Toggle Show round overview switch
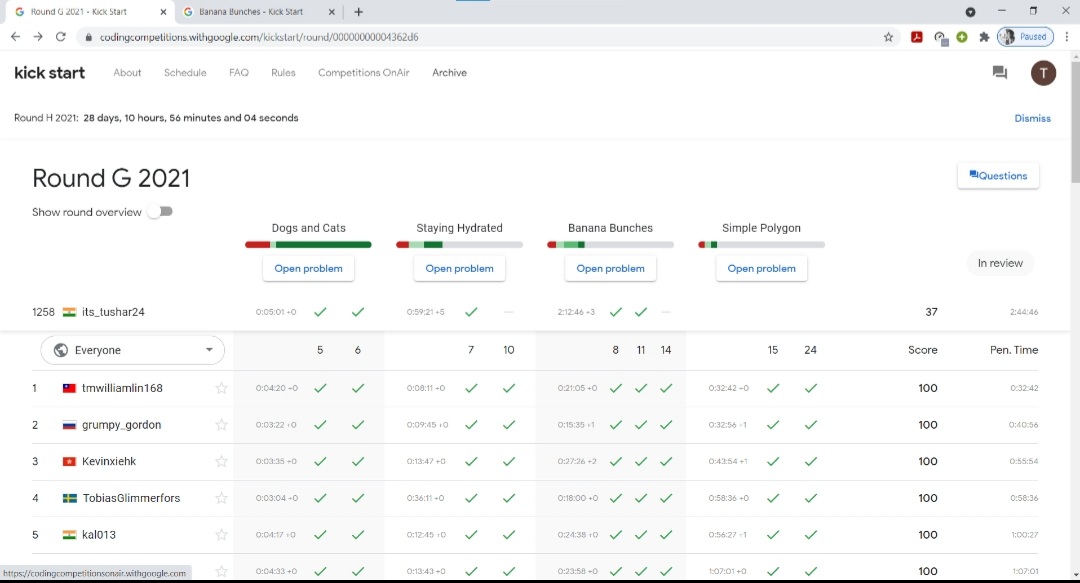This screenshot has height=583, width=1080. [x=158, y=211]
